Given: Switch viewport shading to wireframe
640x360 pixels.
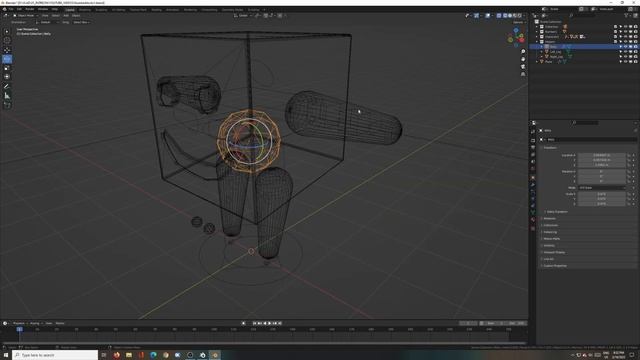Looking at the screenshot, I should (x=504, y=16).
